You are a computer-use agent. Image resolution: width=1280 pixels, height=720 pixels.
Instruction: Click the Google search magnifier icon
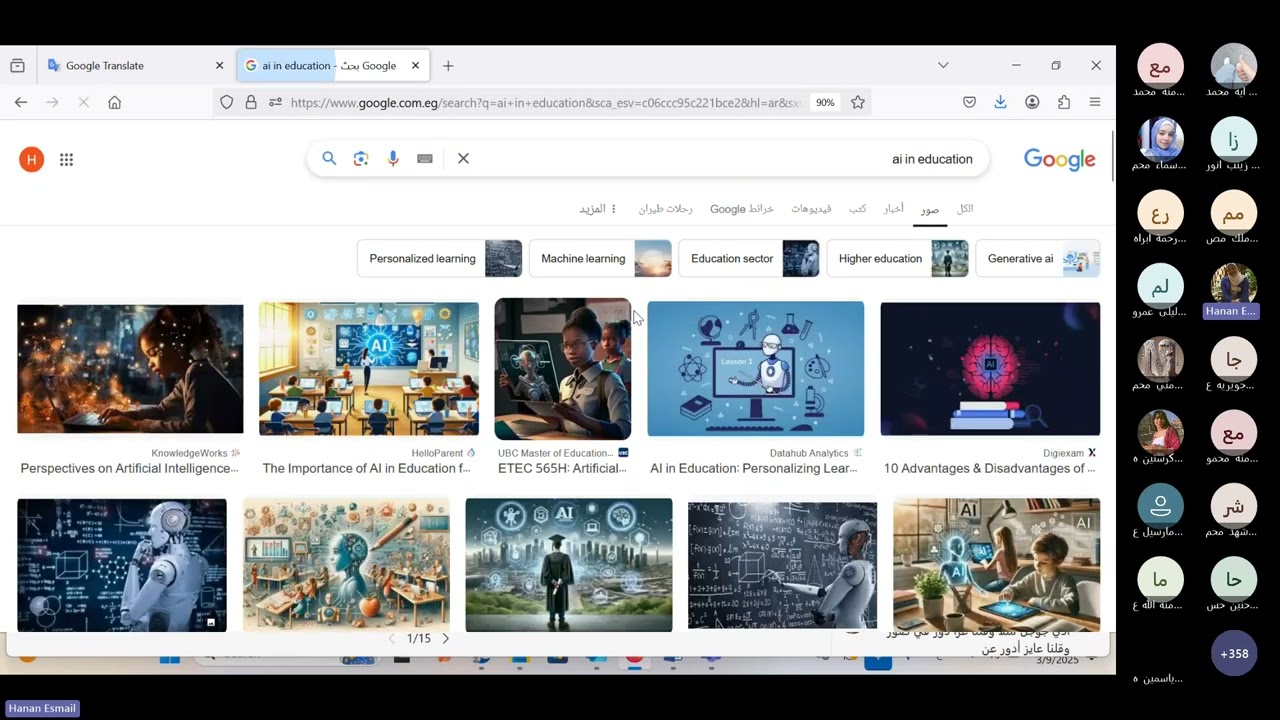(x=329, y=159)
